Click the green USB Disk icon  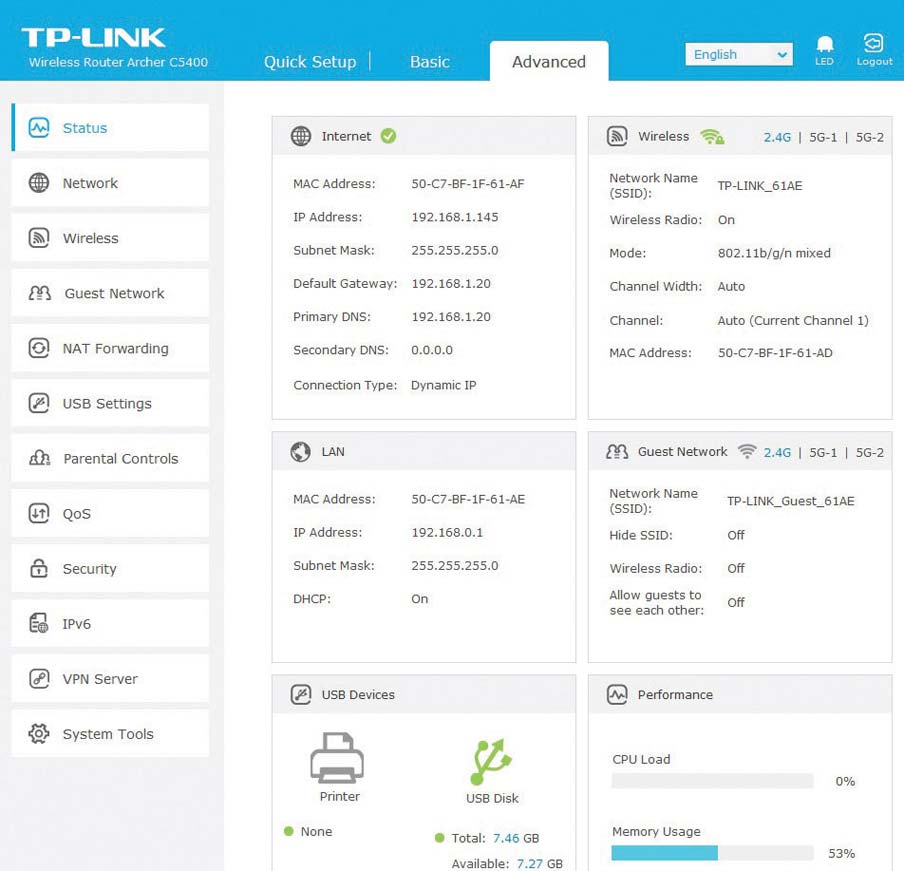point(491,761)
